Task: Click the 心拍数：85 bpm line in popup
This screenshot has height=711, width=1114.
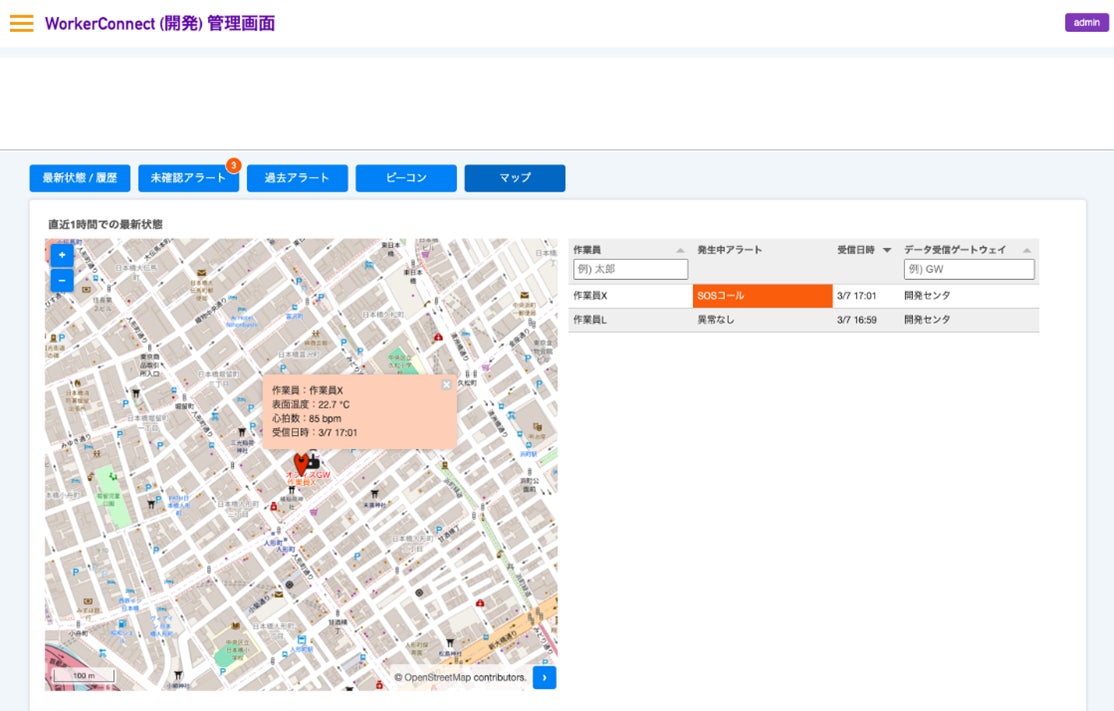Action: tap(307, 419)
